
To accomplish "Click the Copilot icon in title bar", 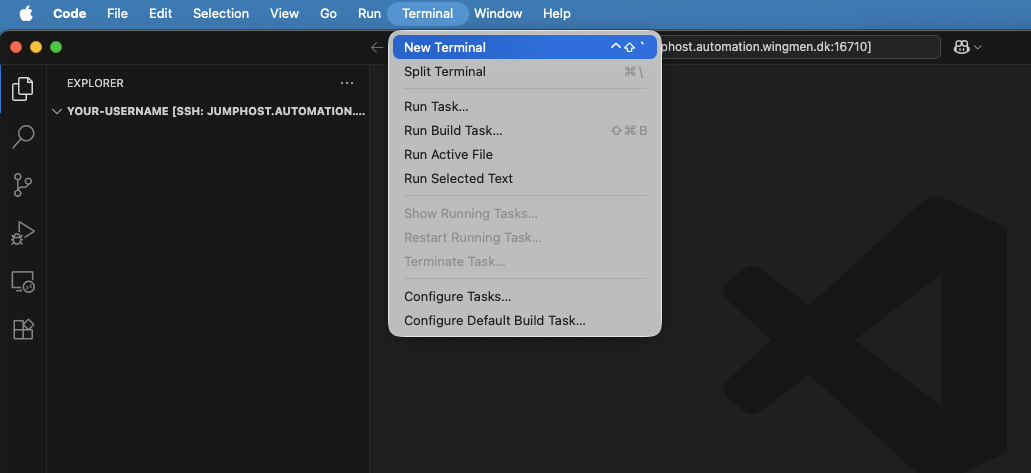I will [961, 47].
